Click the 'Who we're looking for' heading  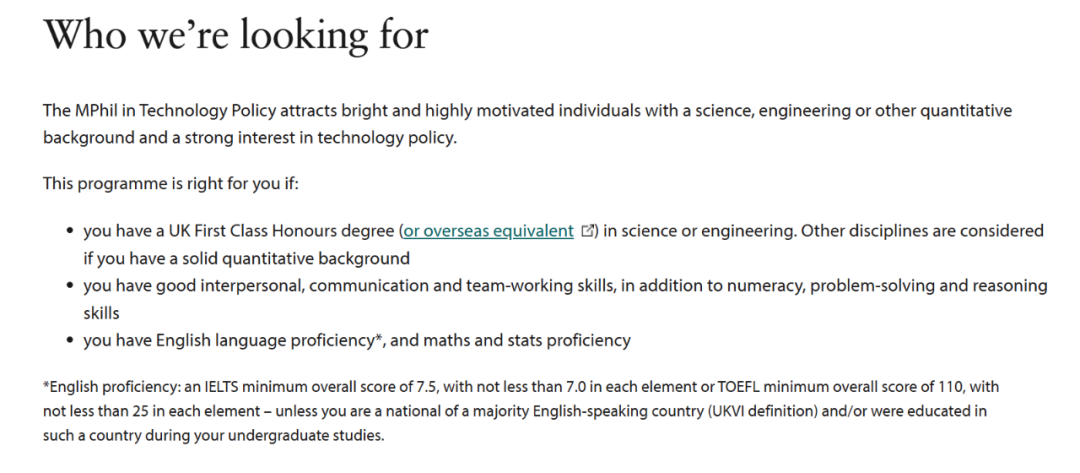point(236,36)
